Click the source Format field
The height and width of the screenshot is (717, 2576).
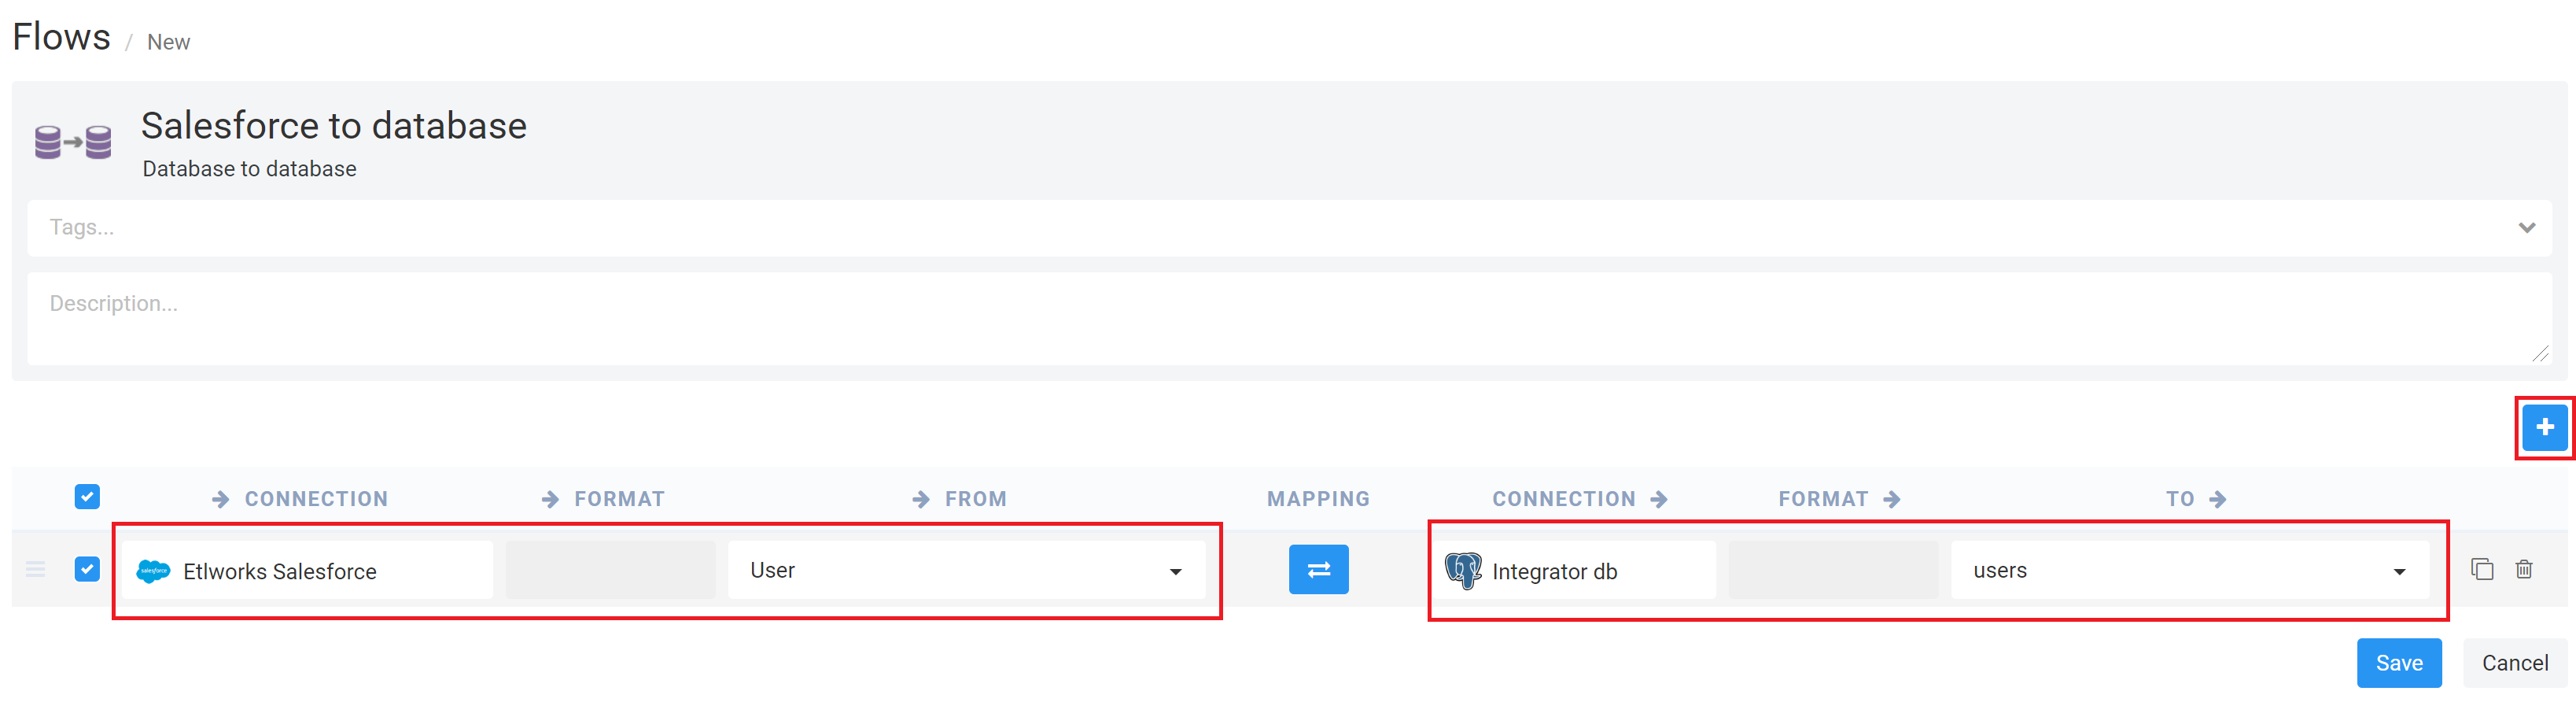[610, 570]
